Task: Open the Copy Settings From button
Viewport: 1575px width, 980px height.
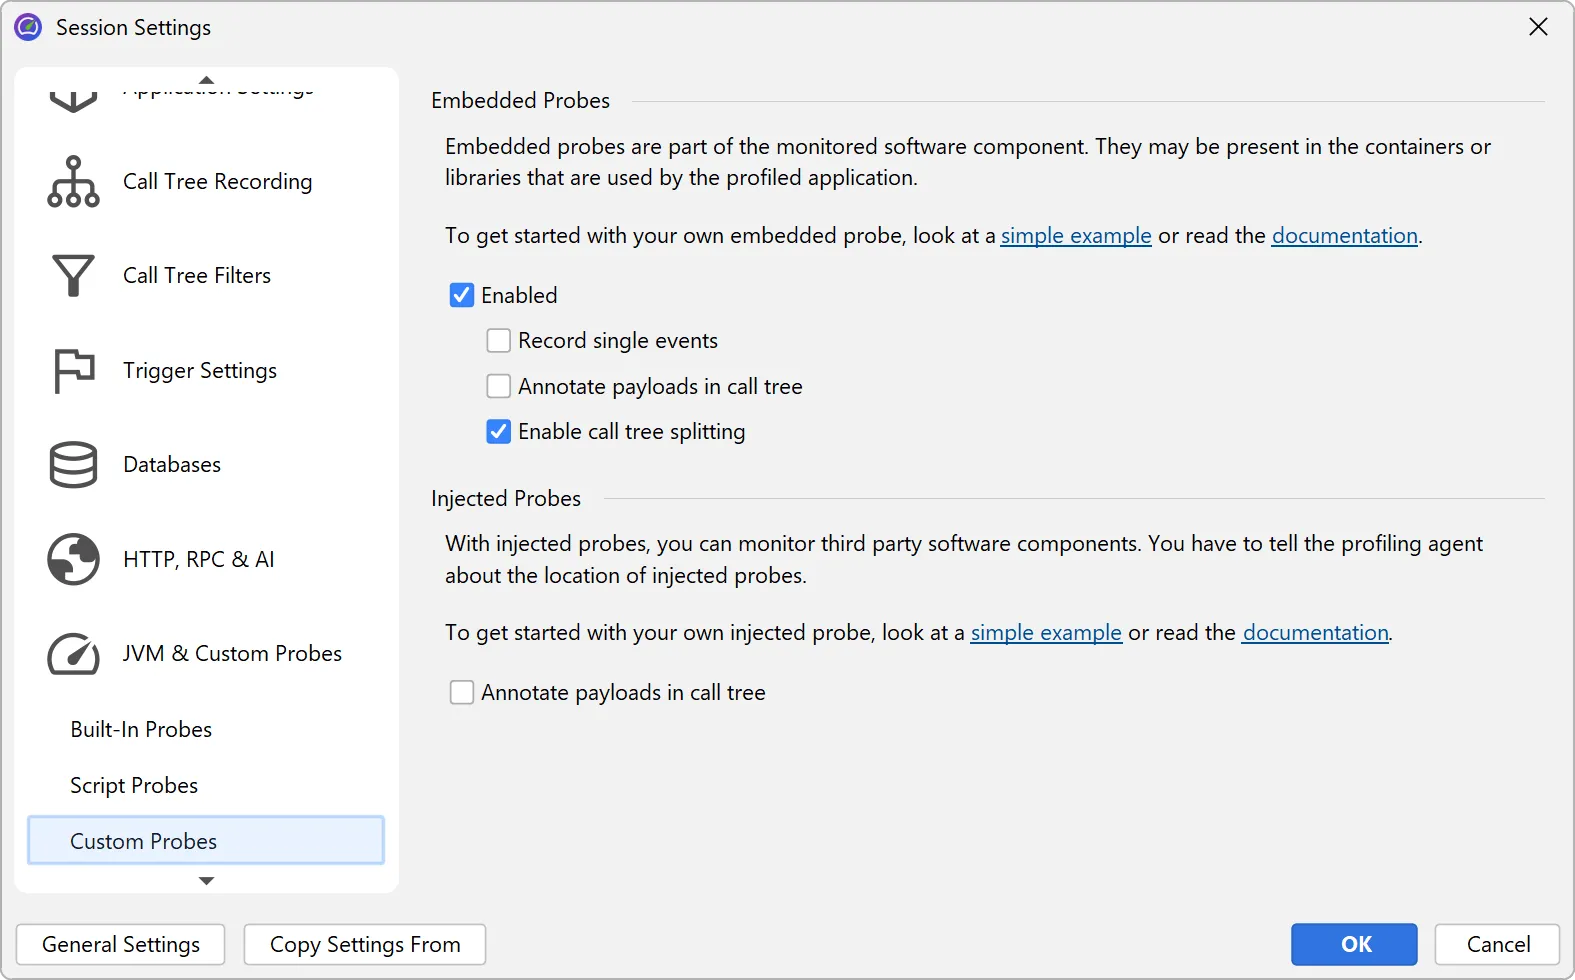Action: coord(365,945)
